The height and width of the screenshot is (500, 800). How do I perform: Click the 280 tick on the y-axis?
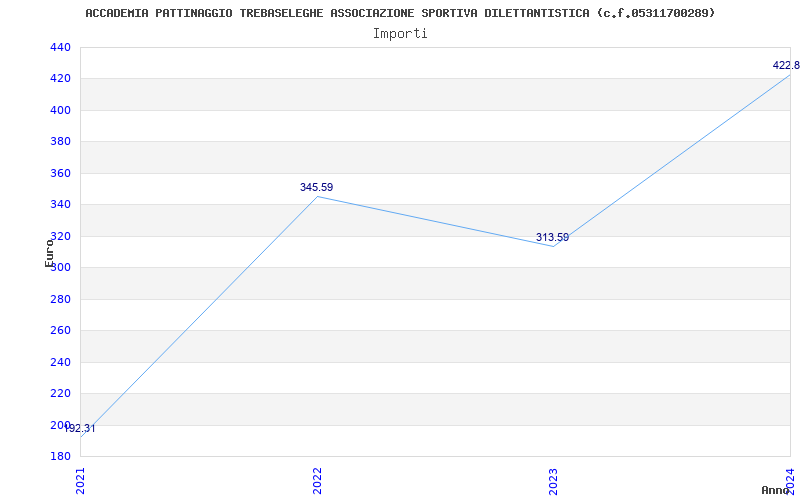pyautogui.click(x=60, y=299)
